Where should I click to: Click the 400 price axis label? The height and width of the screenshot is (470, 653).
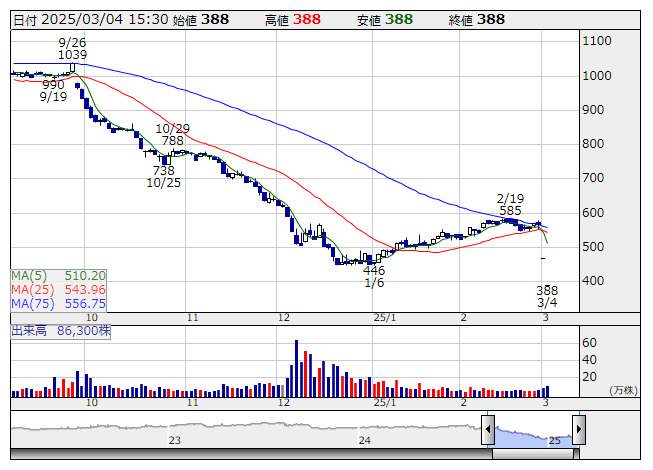(x=593, y=281)
